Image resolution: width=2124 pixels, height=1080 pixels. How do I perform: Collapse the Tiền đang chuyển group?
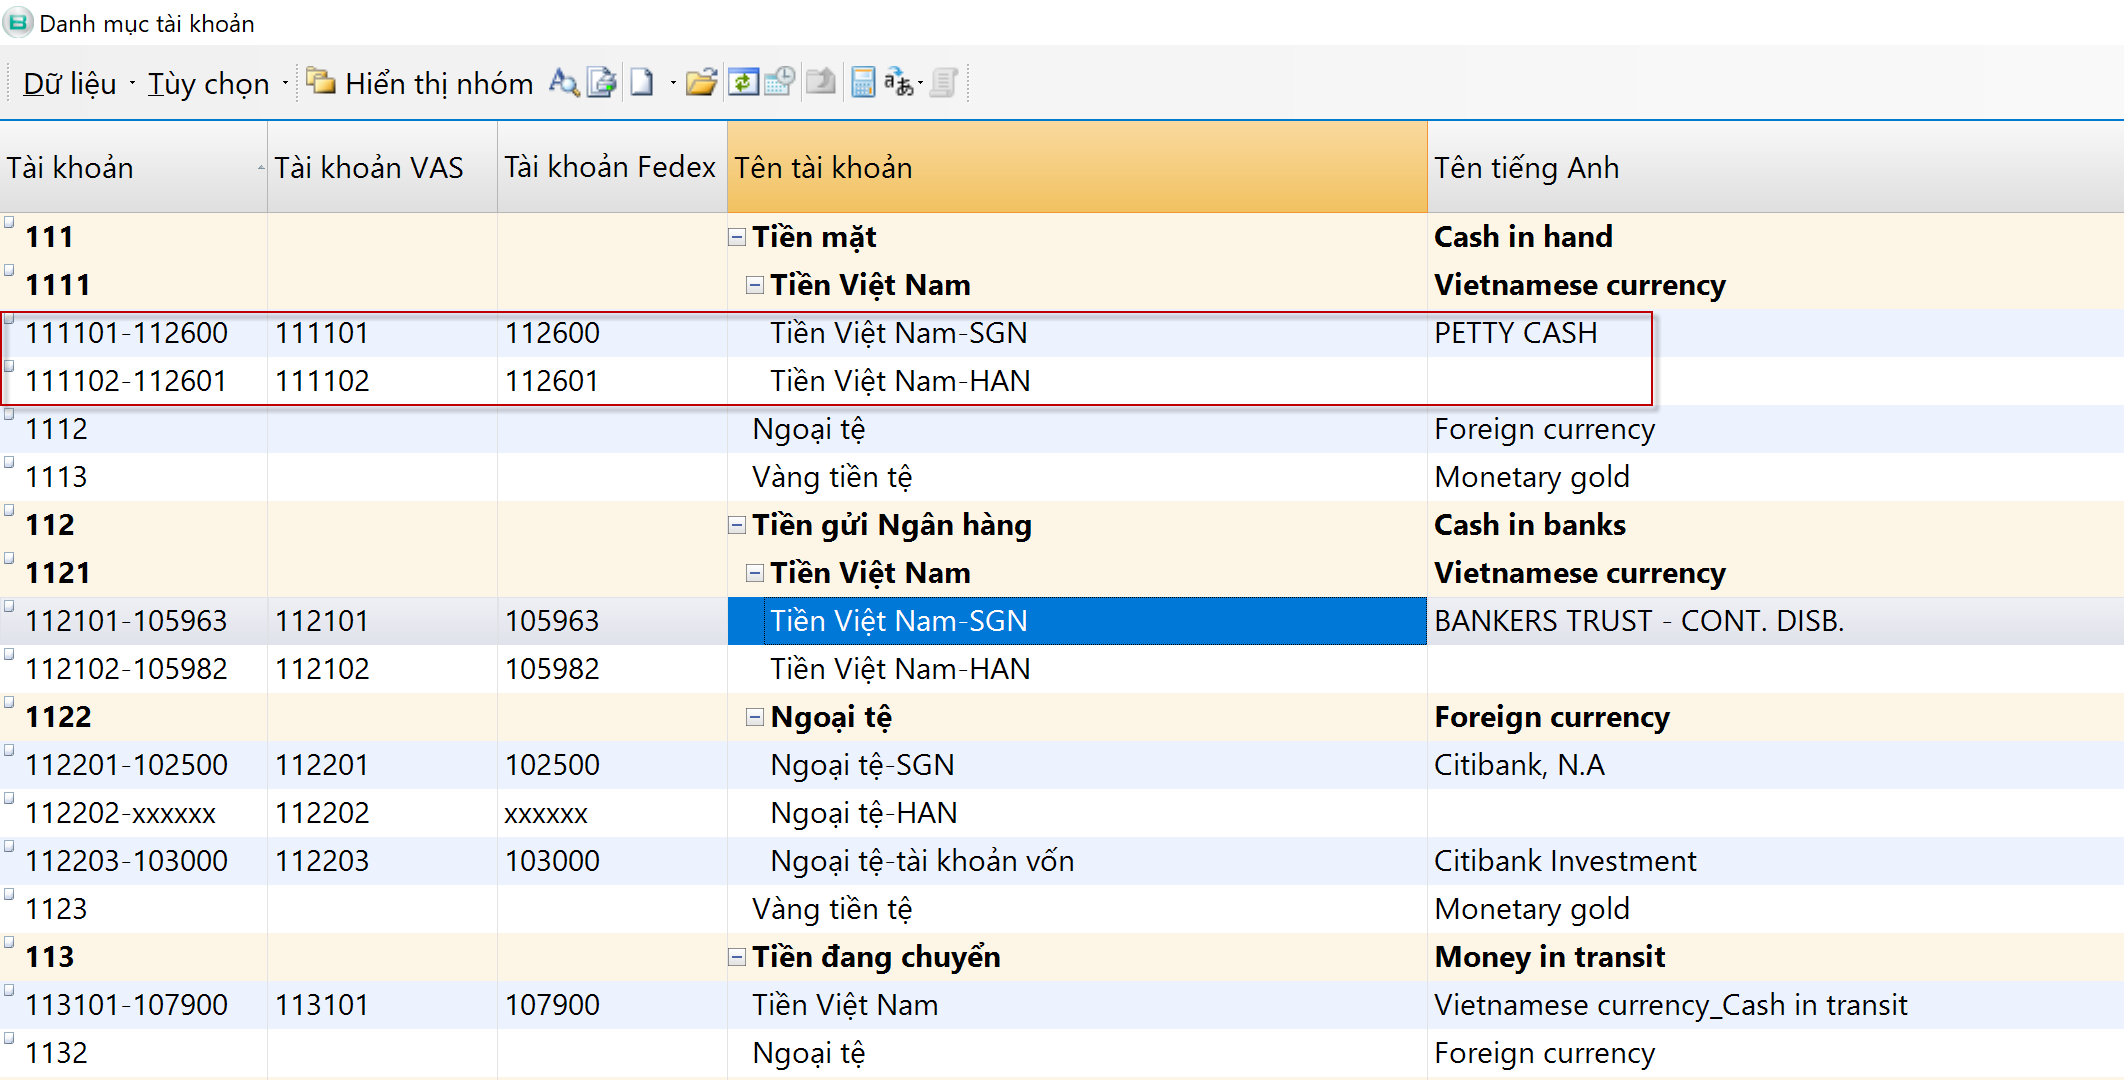click(737, 957)
